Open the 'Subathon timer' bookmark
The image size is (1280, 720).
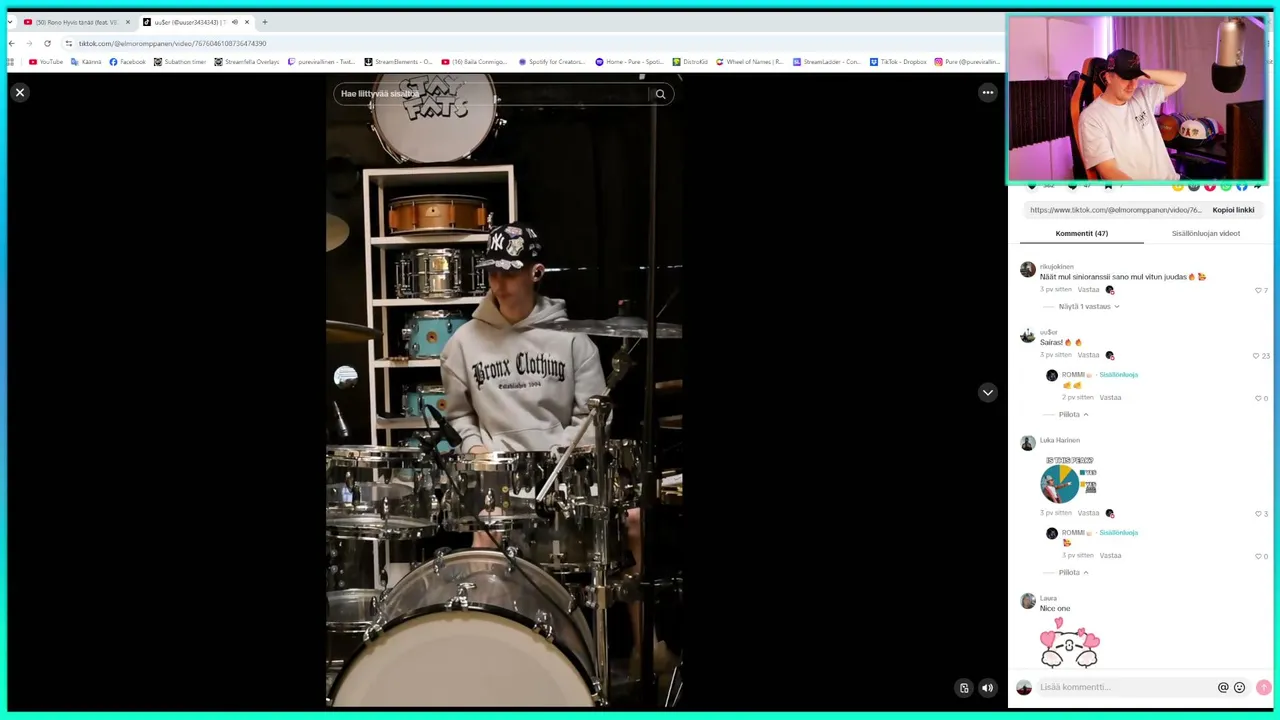[x=180, y=62]
